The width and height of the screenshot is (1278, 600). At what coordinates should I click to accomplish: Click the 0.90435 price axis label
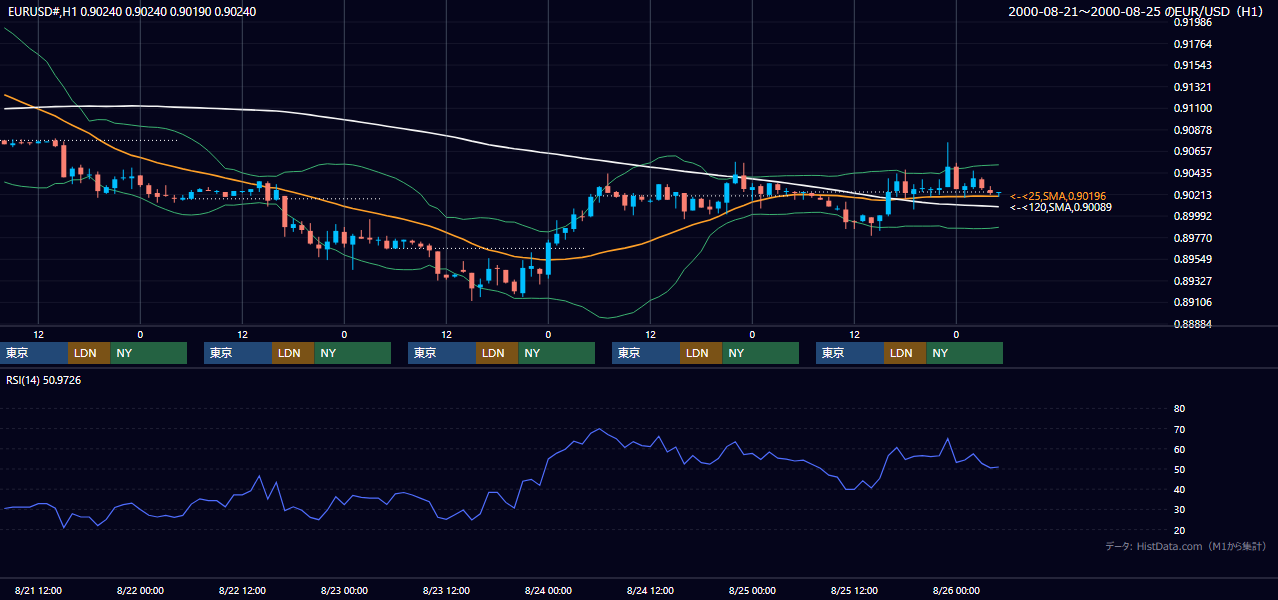pos(1193,173)
